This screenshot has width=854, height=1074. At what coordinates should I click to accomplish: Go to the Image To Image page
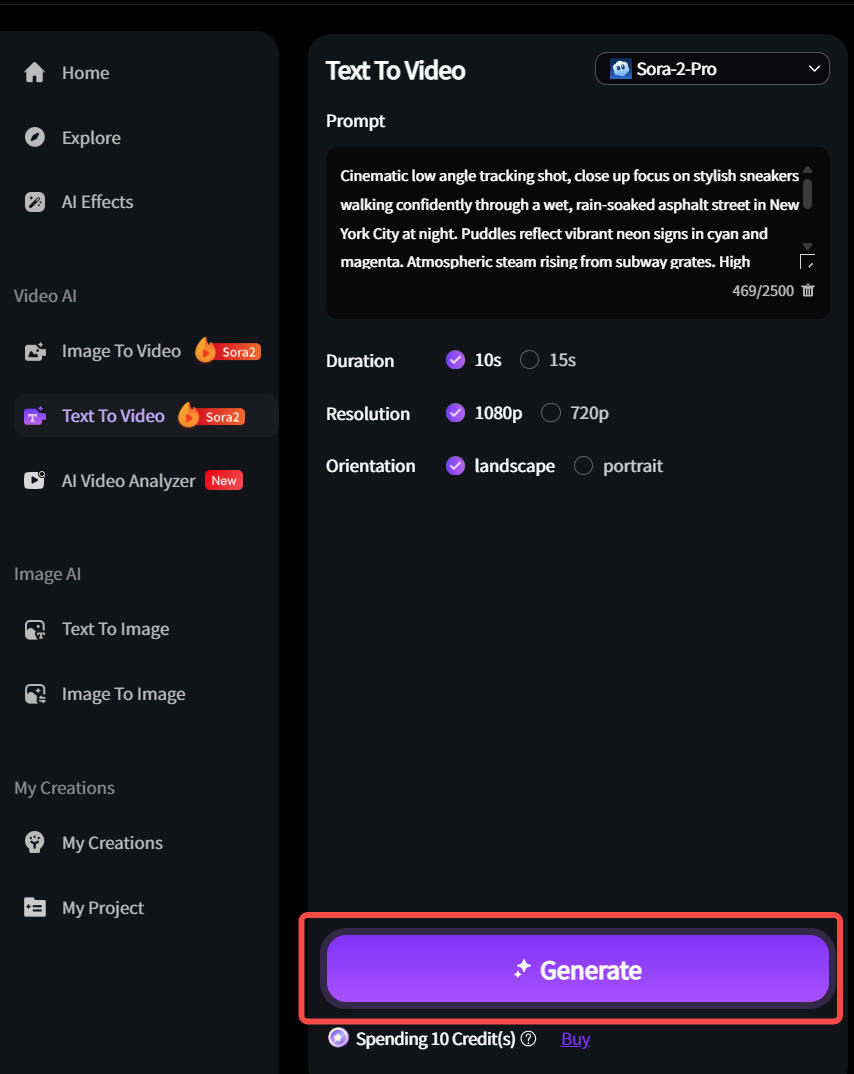(x=123, y=694)
